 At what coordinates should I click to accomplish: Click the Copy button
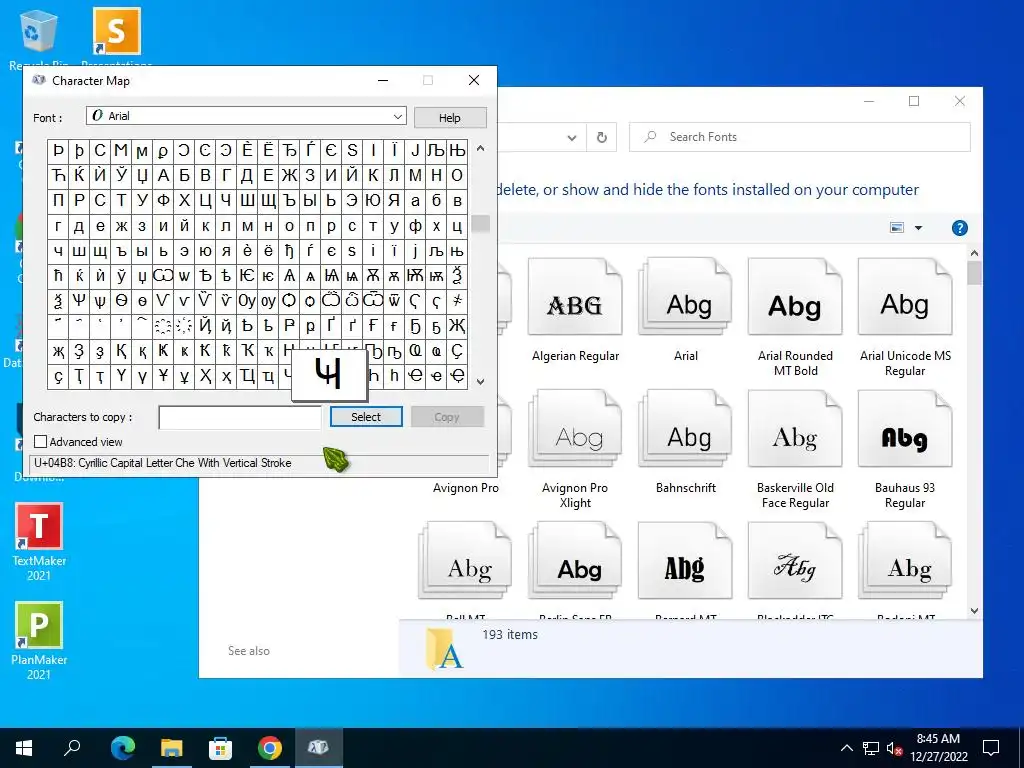coord(447,417)
